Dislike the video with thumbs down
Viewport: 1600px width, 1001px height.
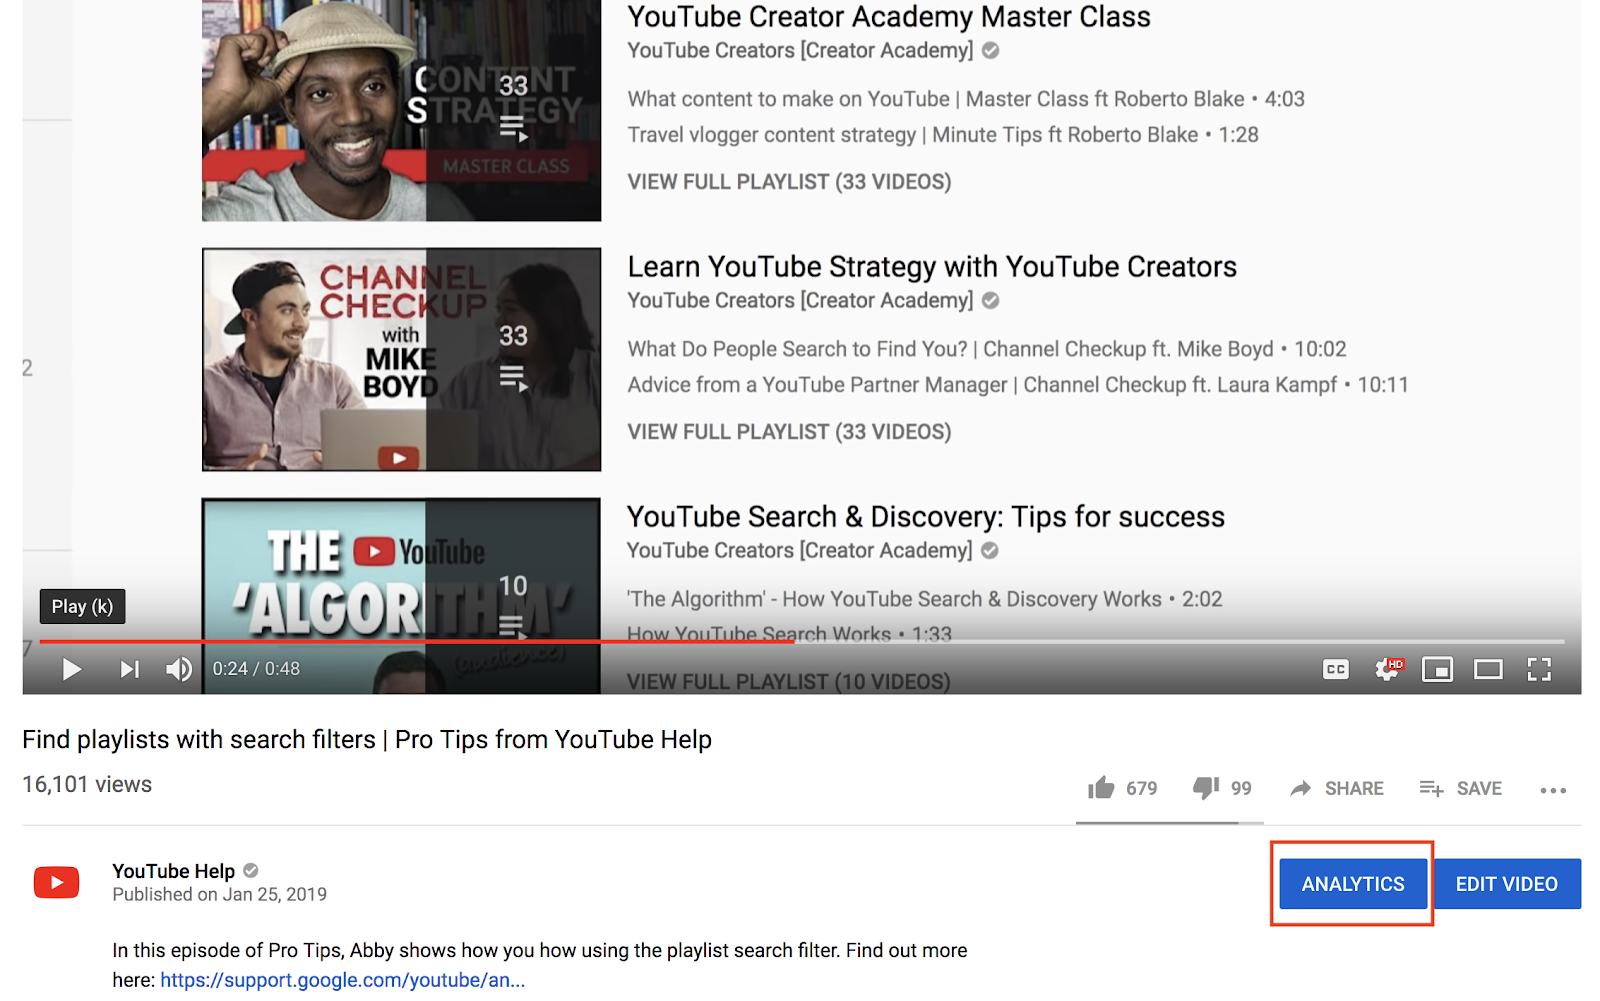tap(1206, 788)
